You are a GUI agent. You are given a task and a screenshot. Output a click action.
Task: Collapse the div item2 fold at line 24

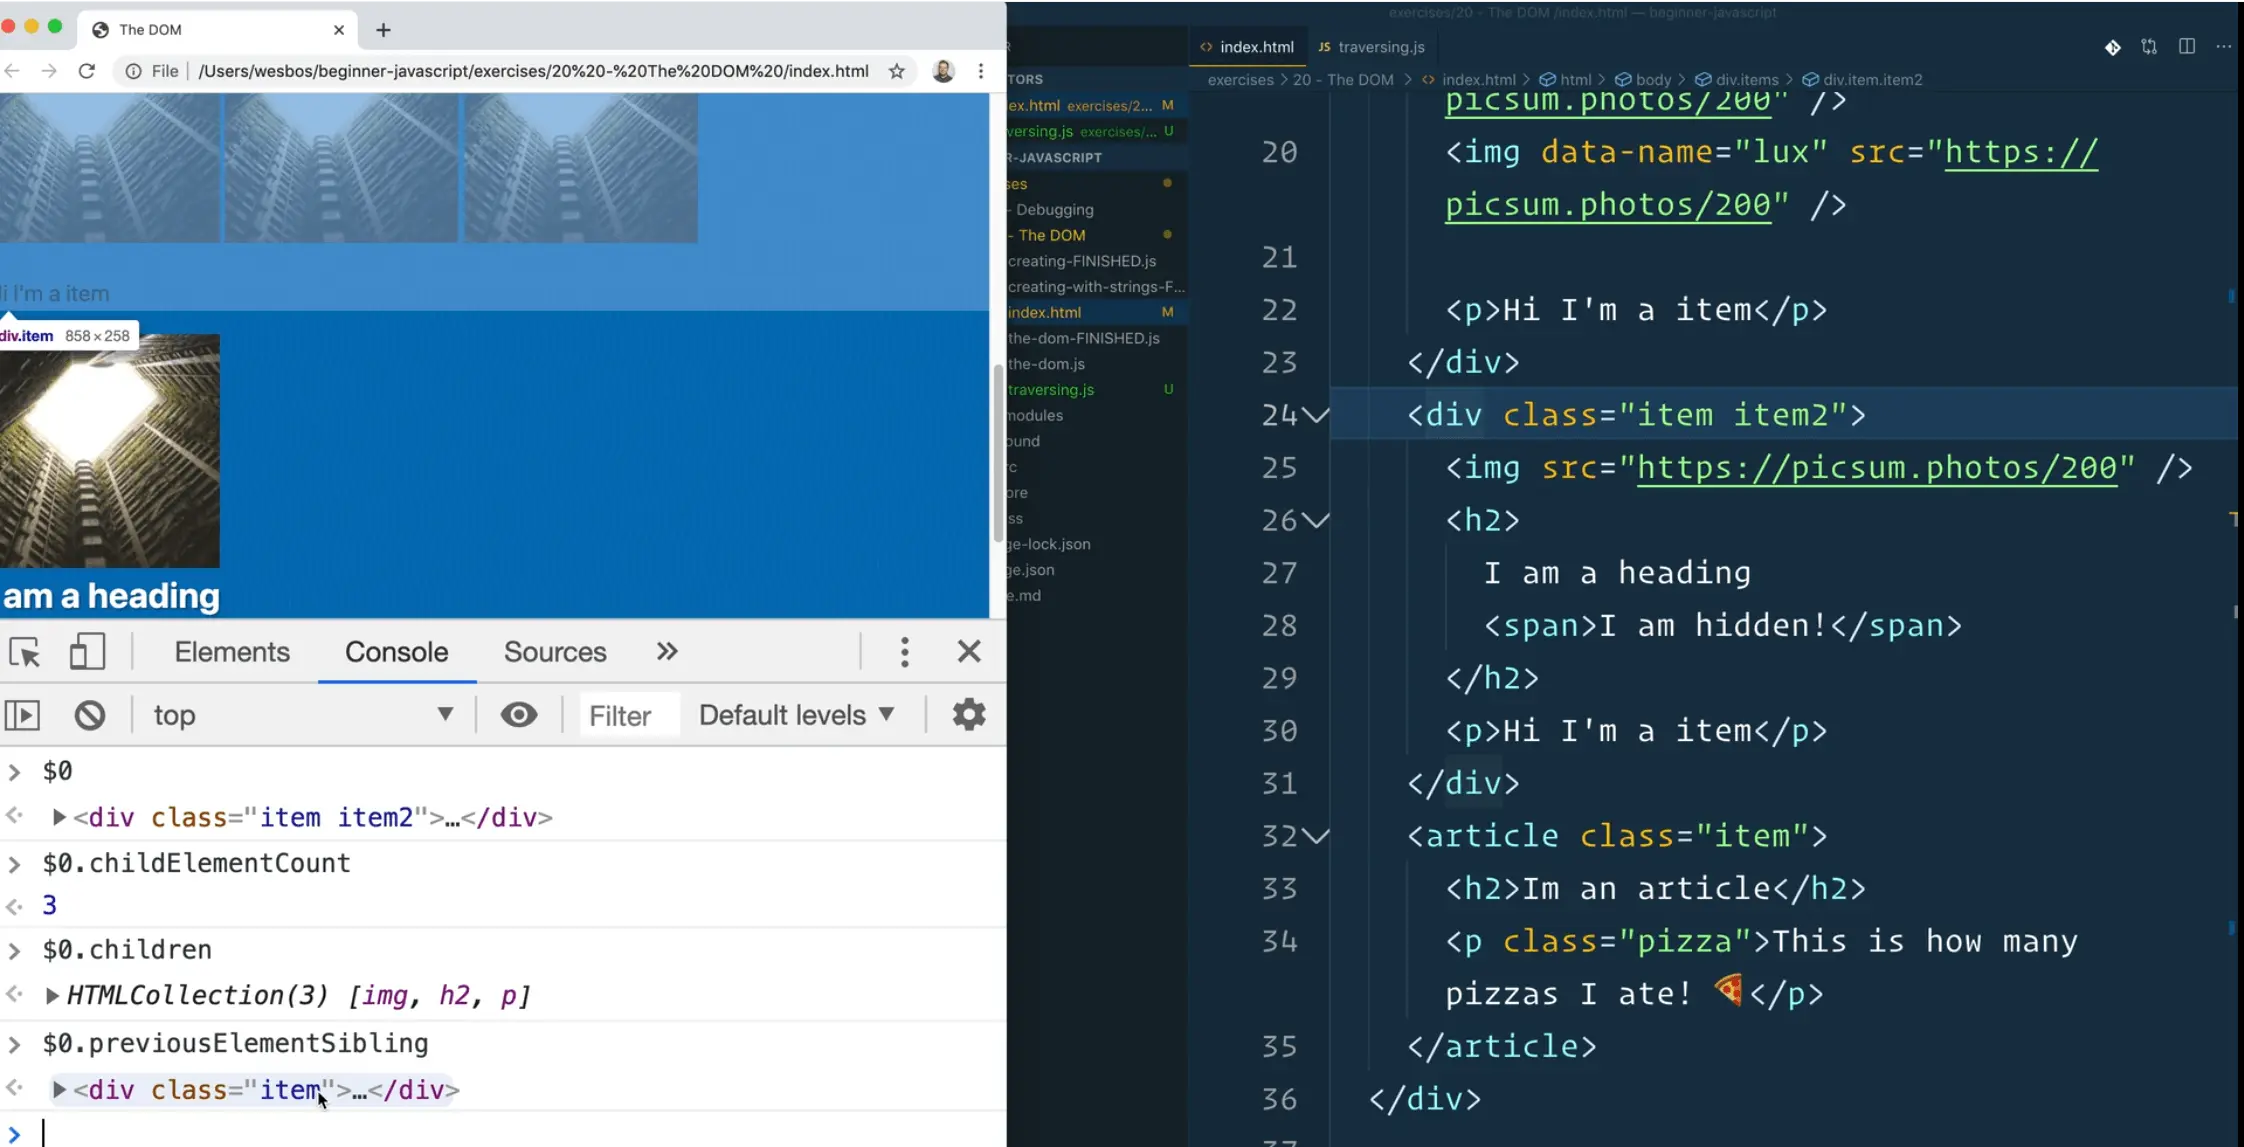coord(1317,415)
